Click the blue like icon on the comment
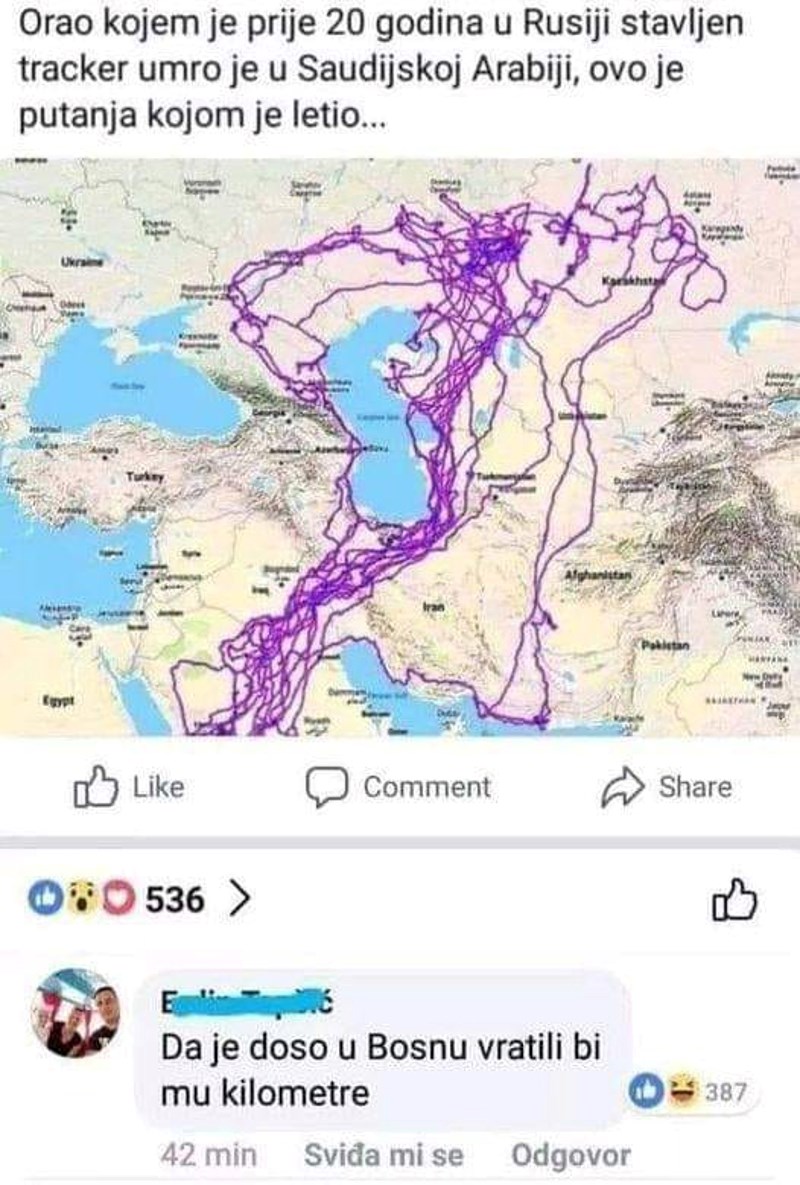800x1185 pixels. tap(647, 1091)
